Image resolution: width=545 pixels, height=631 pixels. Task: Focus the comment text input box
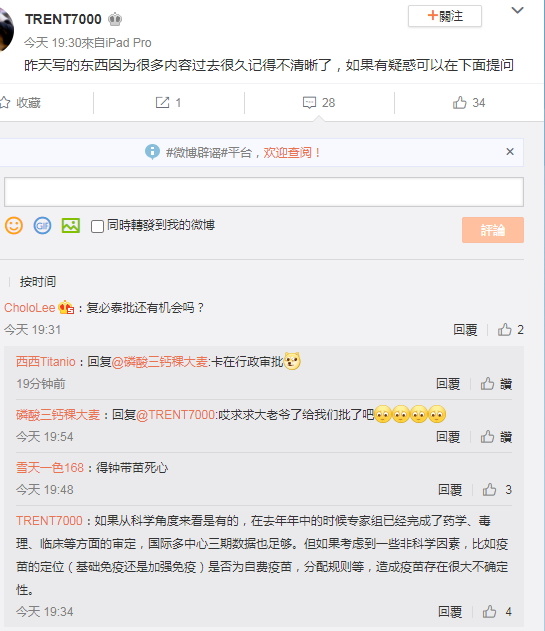coord(264,192)
